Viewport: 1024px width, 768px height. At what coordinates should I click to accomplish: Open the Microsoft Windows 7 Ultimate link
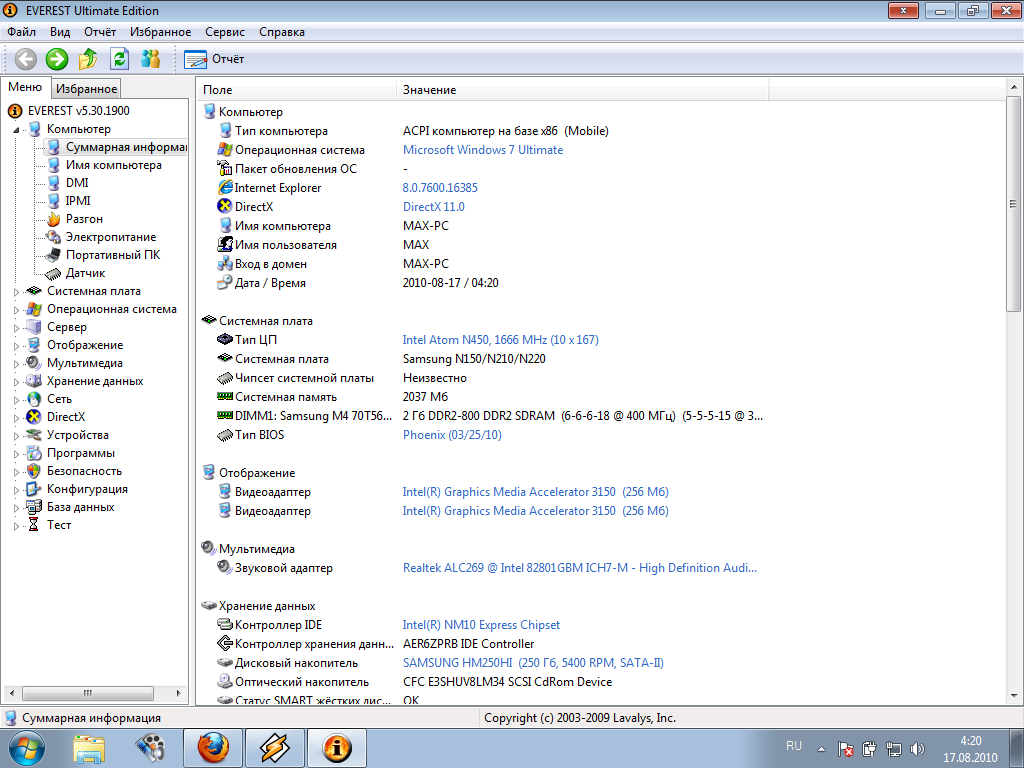(x=483, y=150)
